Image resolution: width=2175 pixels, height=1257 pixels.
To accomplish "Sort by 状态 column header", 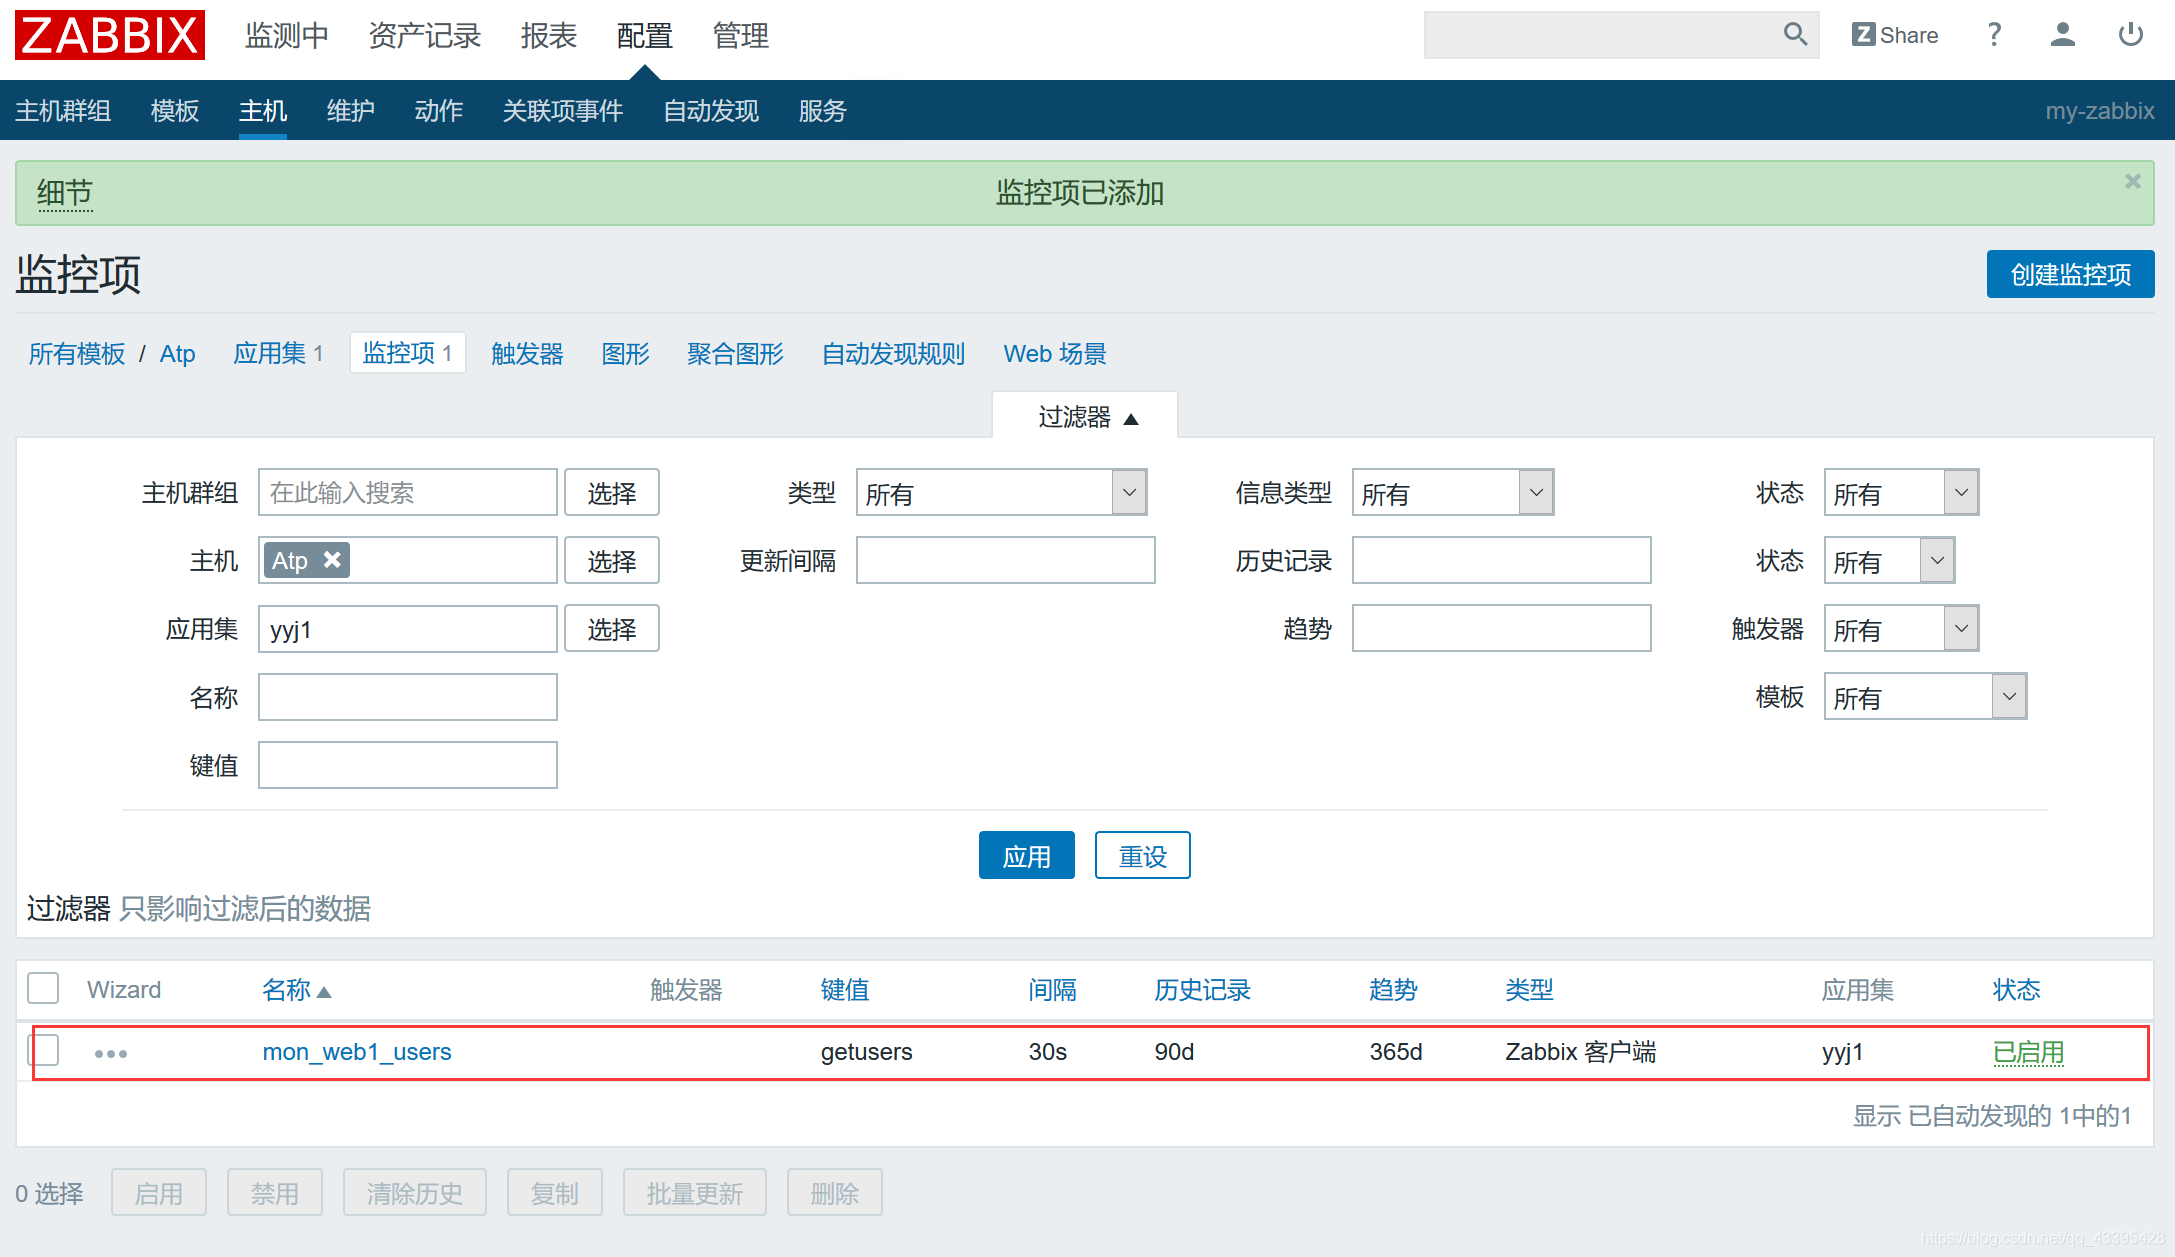I will 2016,990.
